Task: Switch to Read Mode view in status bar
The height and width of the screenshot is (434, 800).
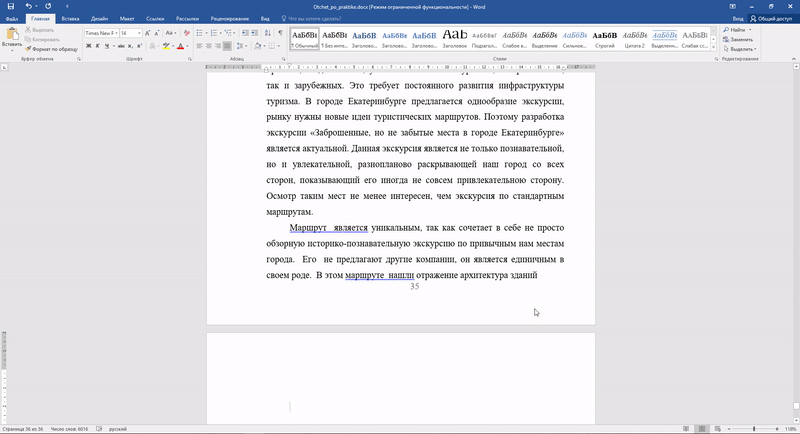Action: (686, 429)
